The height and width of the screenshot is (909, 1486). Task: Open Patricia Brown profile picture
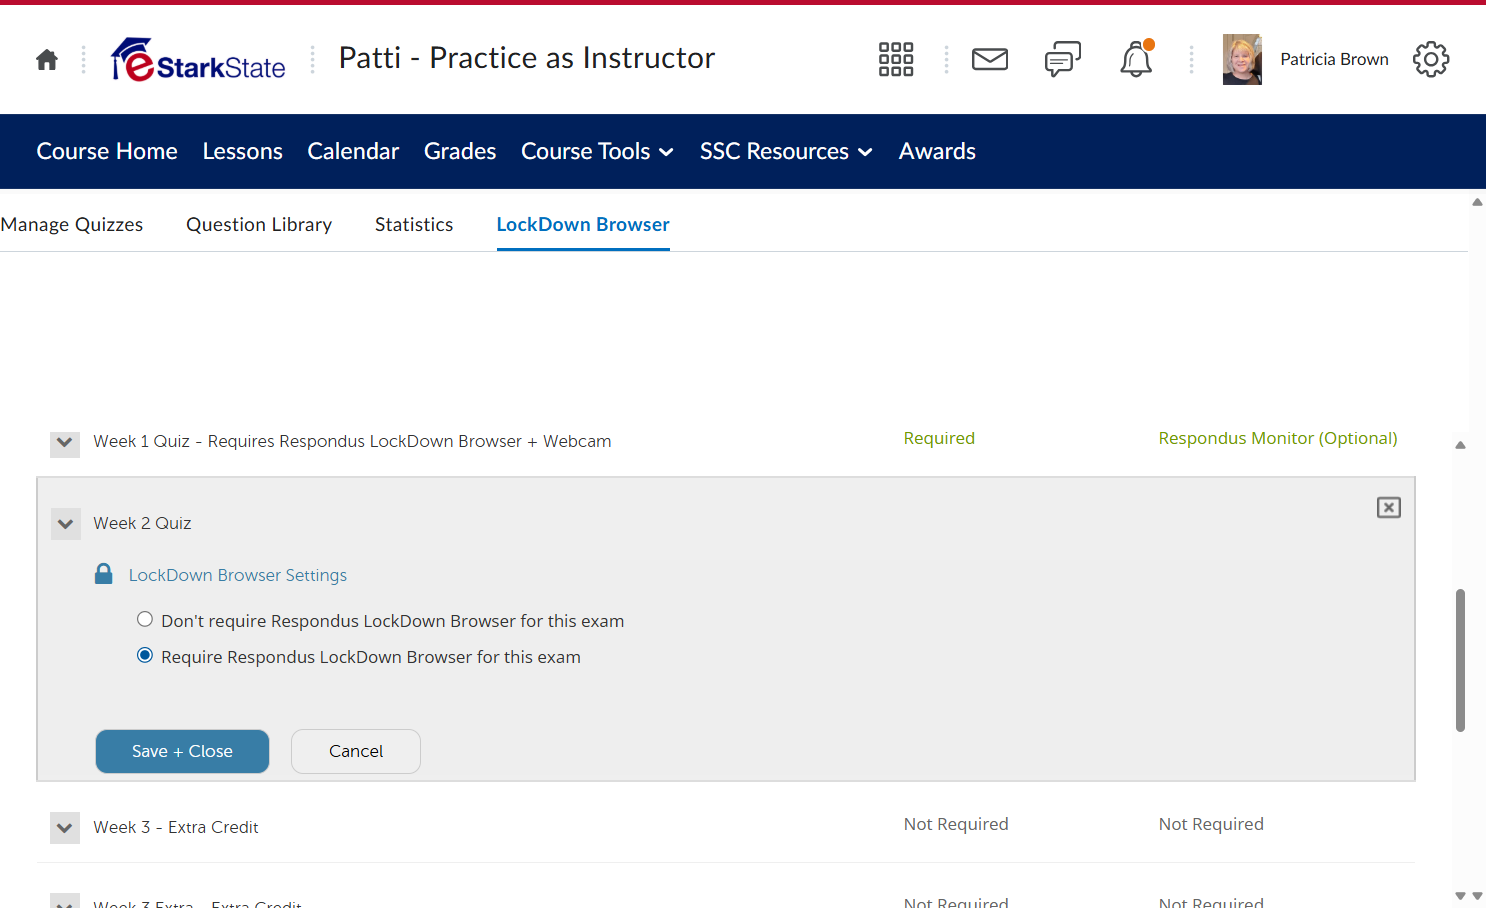1242,60
